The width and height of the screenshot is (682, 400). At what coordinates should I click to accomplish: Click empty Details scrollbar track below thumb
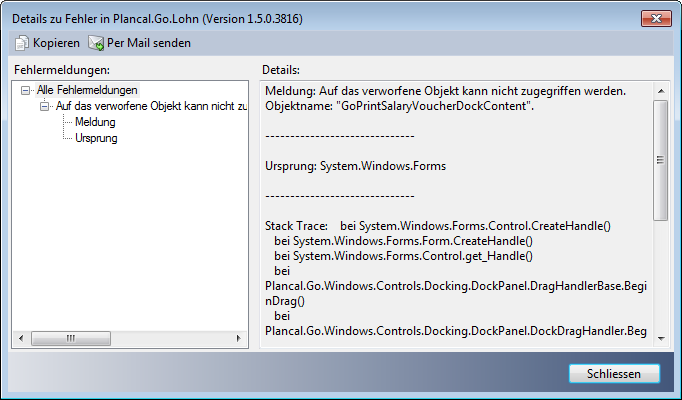pos(660,280)
